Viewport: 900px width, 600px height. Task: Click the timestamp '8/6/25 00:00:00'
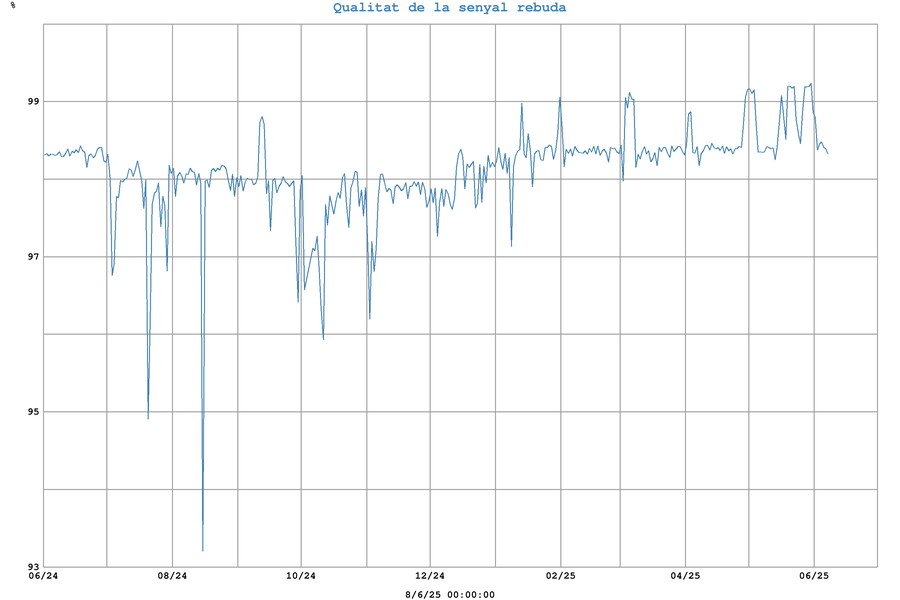(450, 595)
